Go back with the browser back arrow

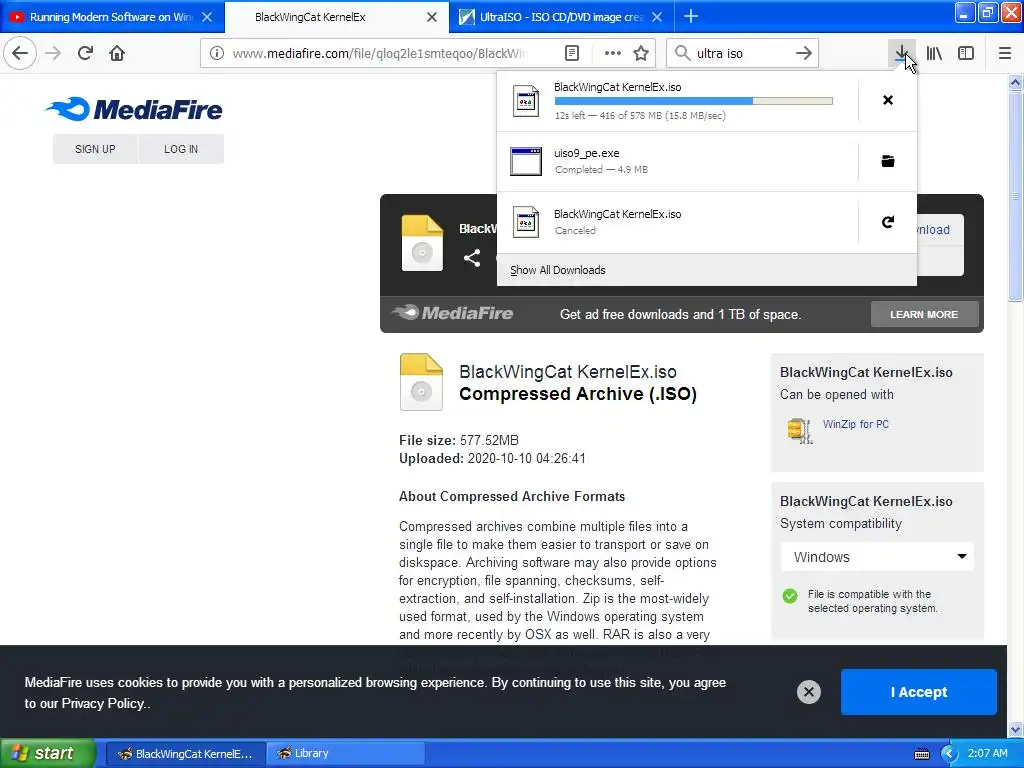[20, 53]
